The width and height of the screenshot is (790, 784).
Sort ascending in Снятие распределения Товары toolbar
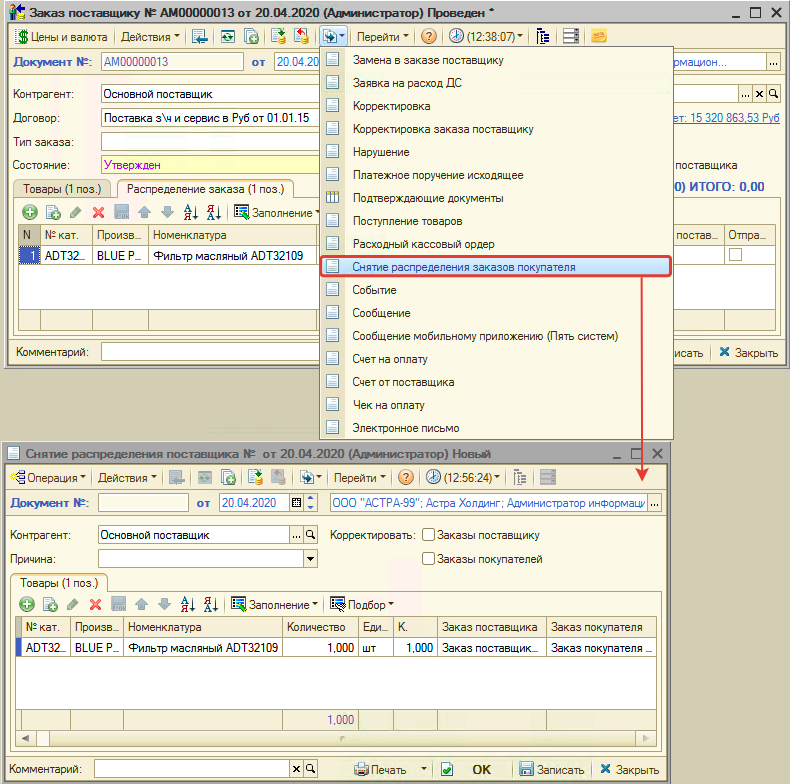click(x=187, y=604)
